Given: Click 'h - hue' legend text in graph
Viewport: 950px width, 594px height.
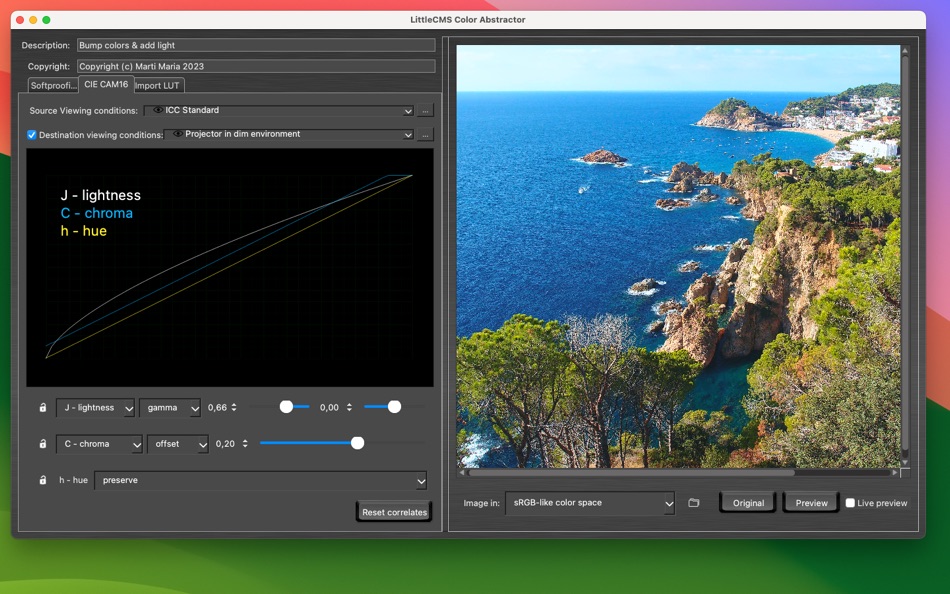Looking at the screenshot, I should 84,231.
